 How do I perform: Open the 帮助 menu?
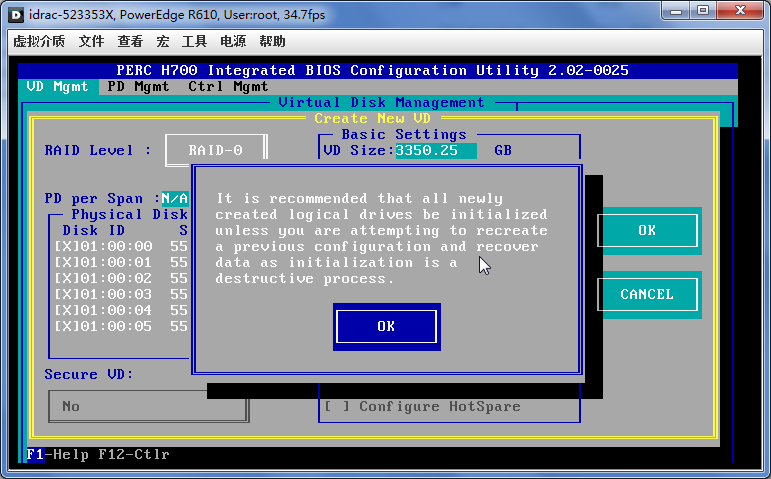(272, 41)
